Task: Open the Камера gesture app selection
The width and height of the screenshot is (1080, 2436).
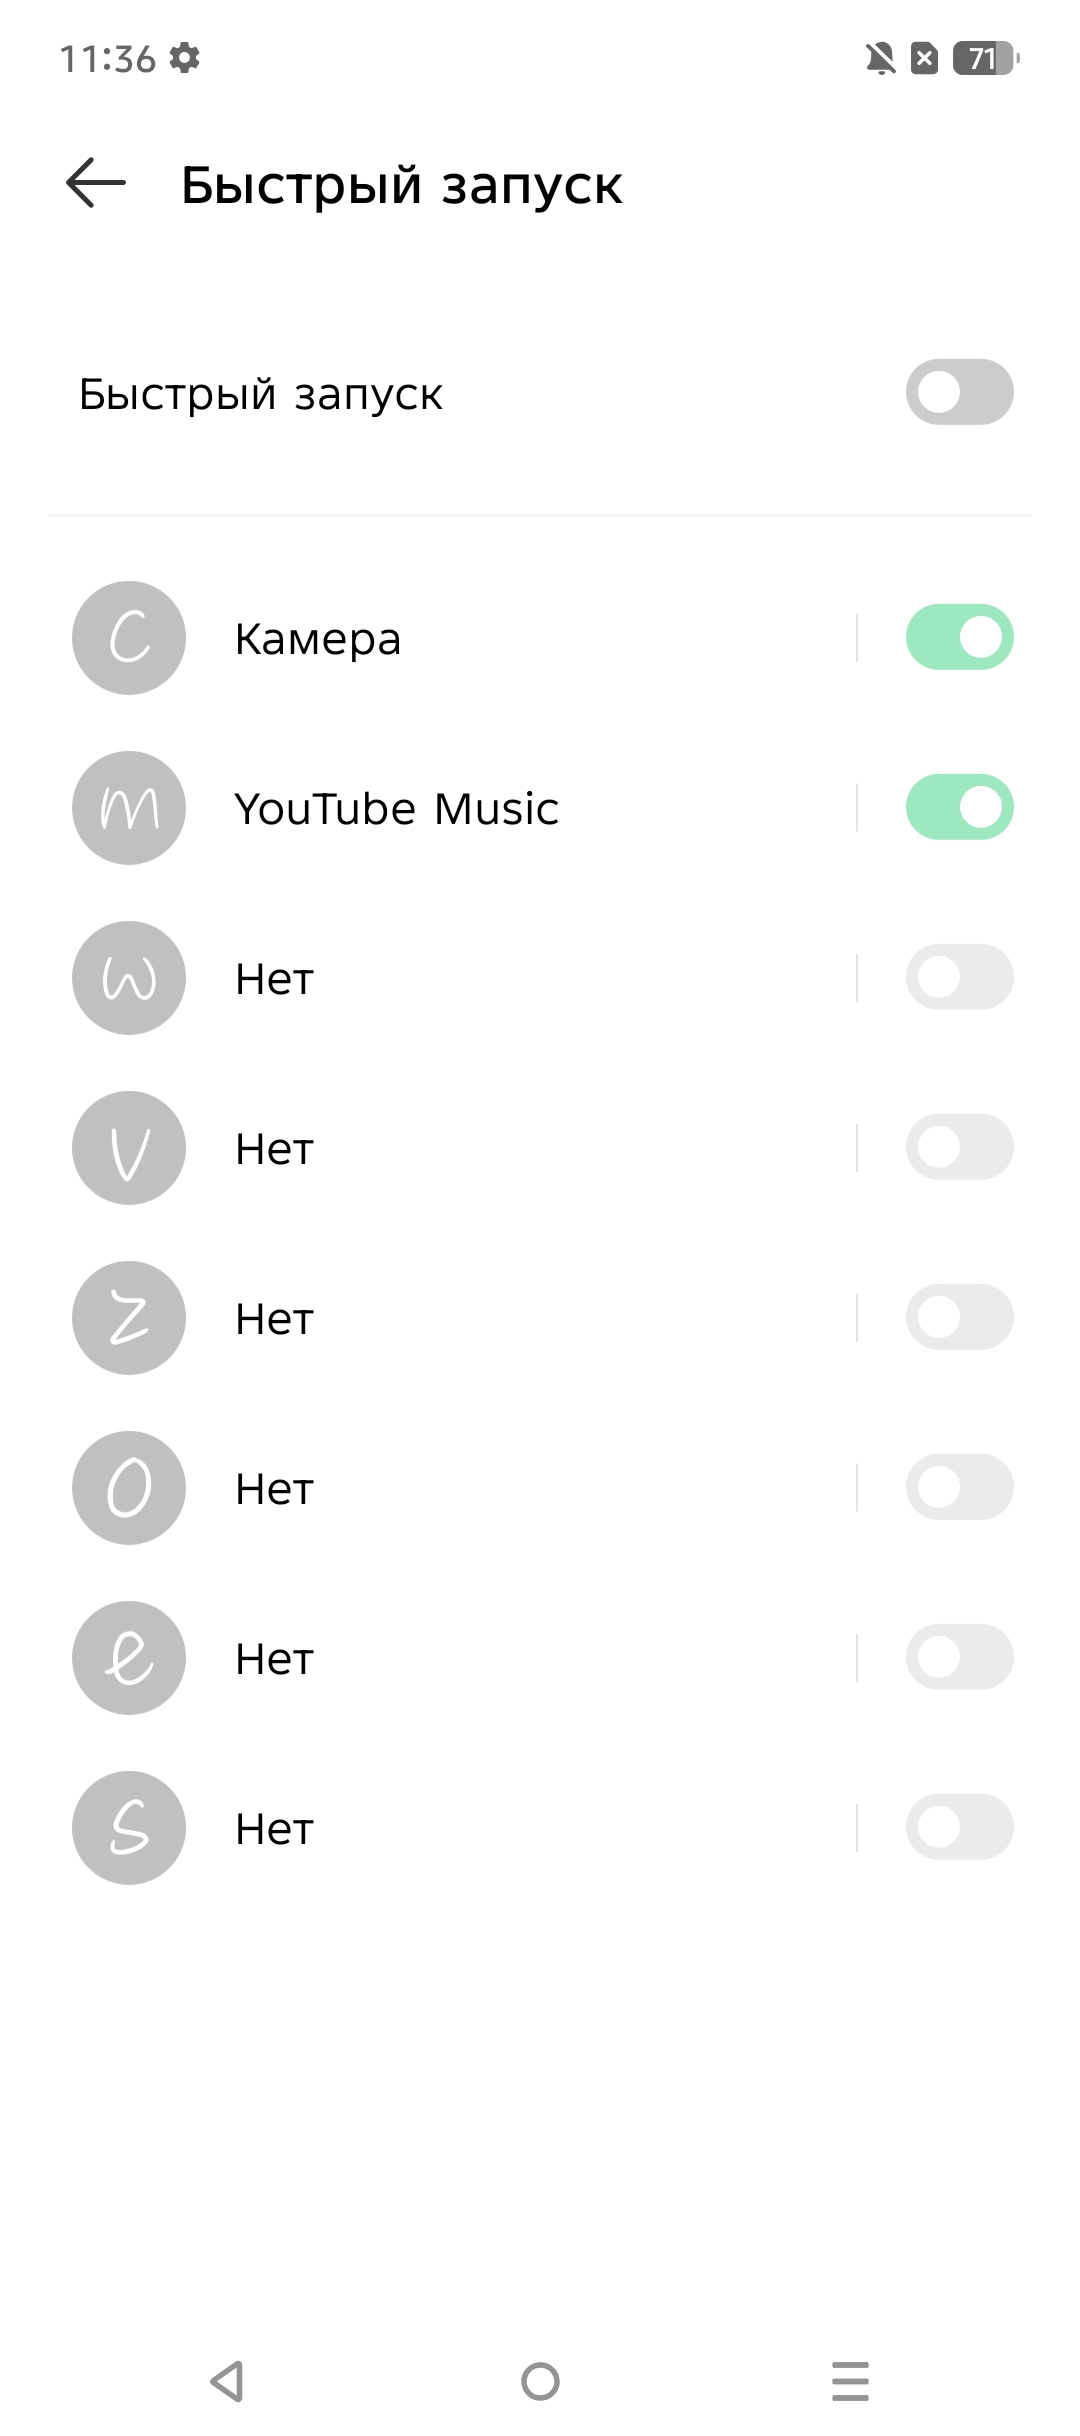Action: click(318, 639)
